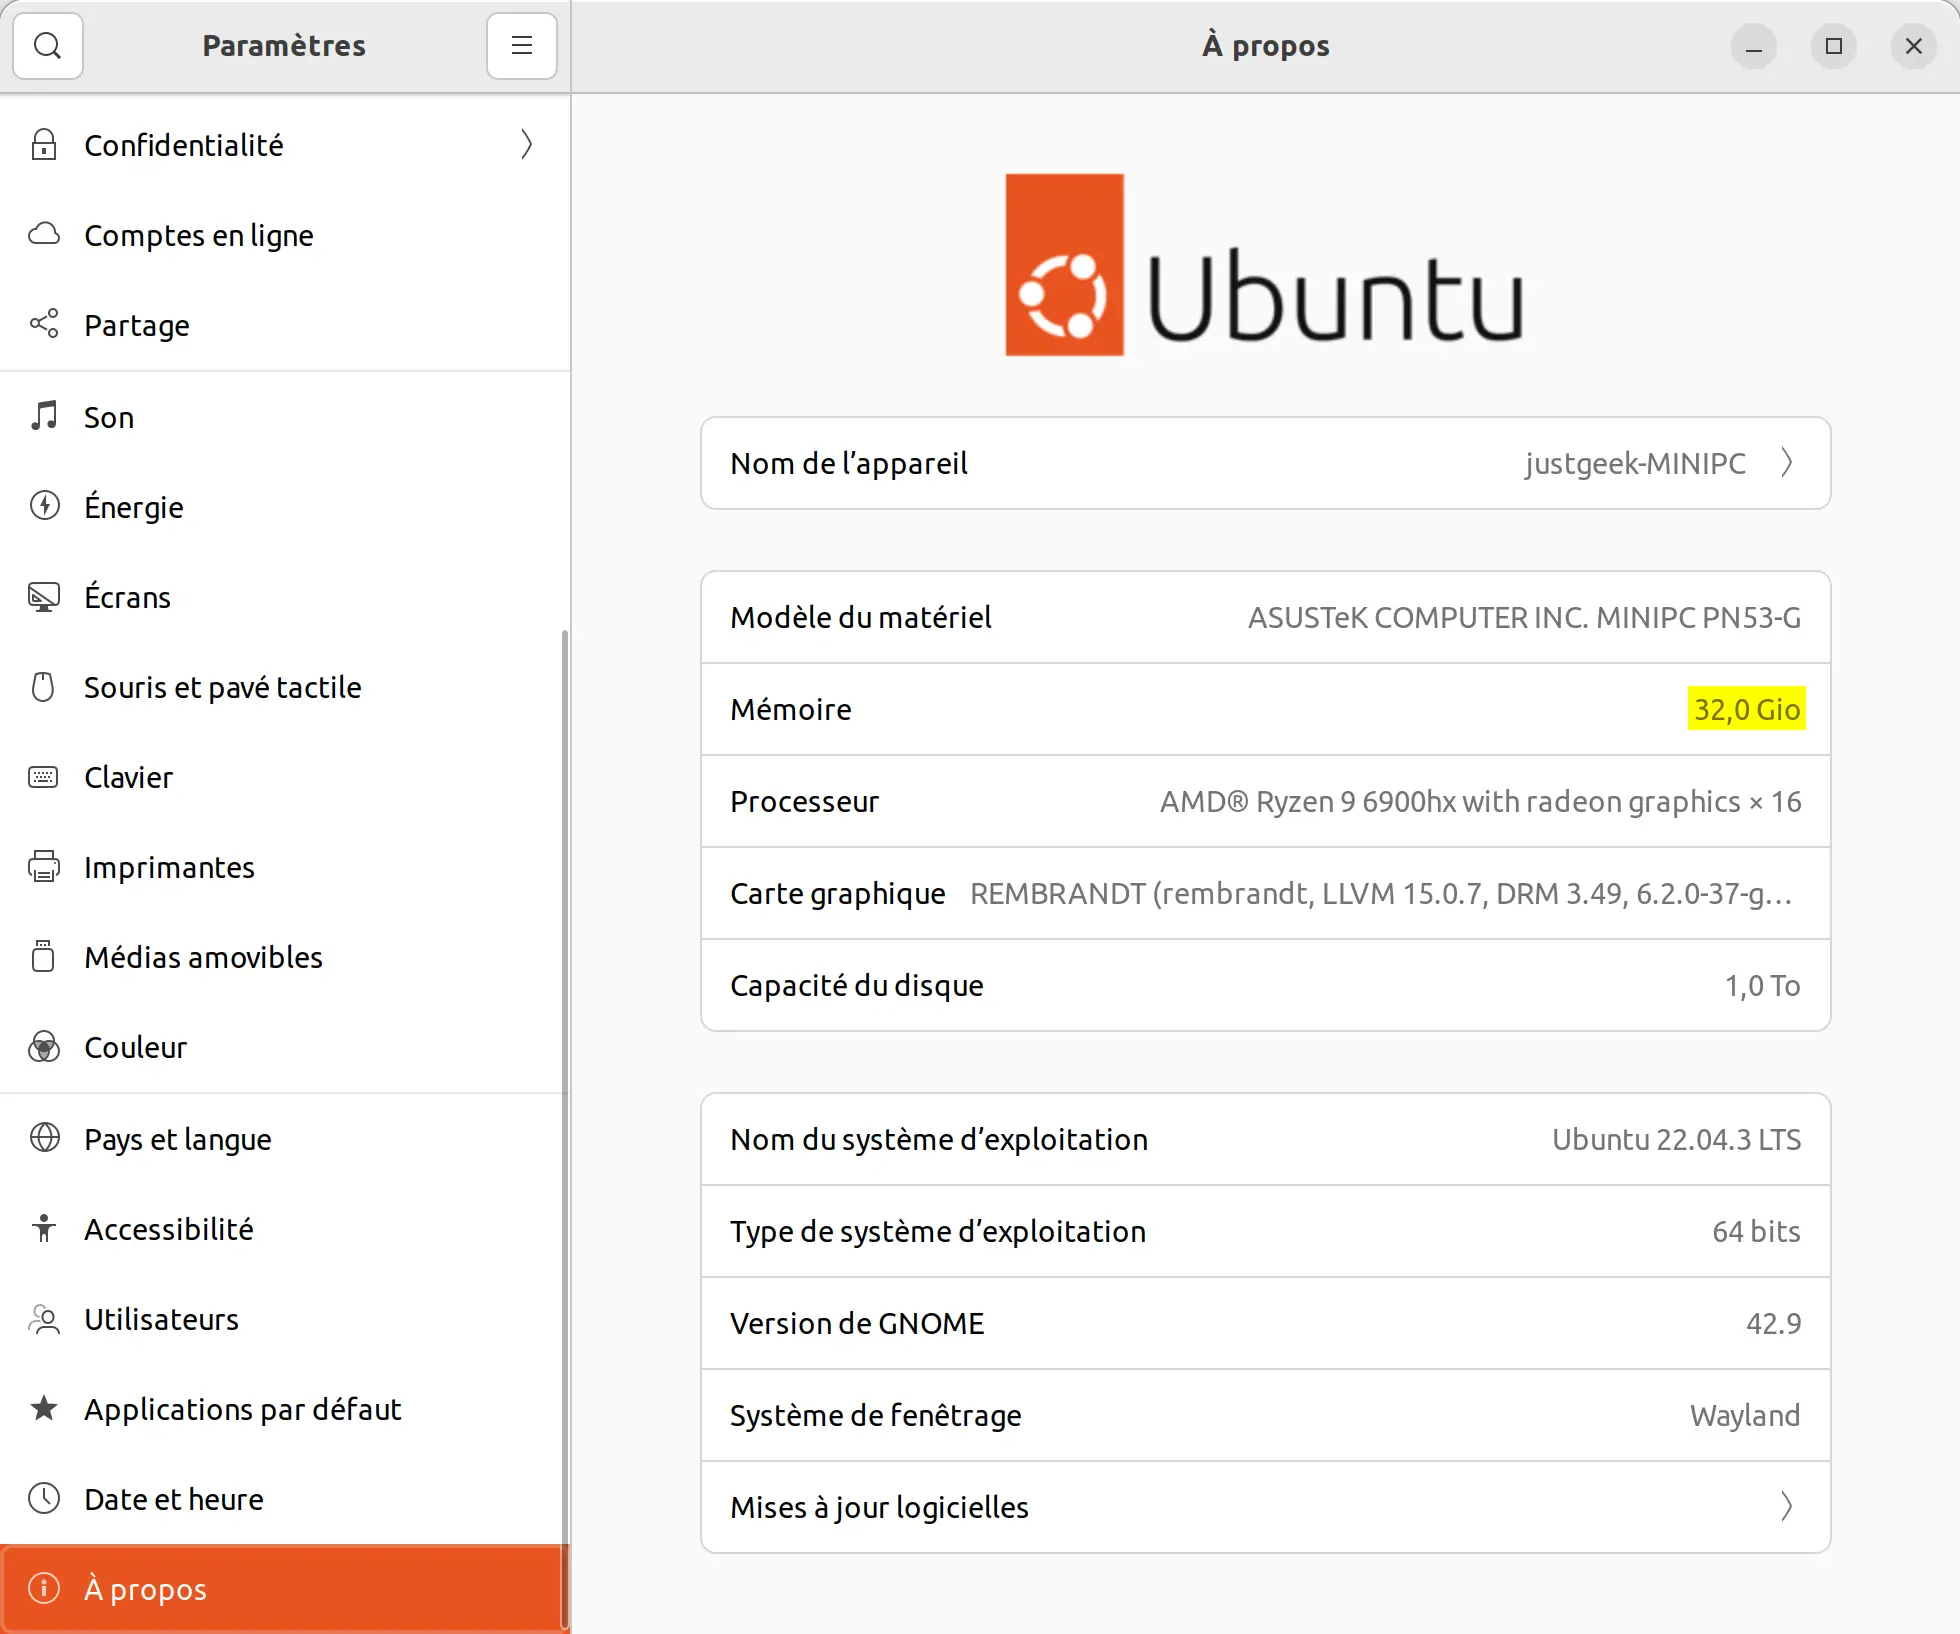Select Clavier settings entry
The width and height of the screenshot is (1960, 1634).
click(285, 777)
